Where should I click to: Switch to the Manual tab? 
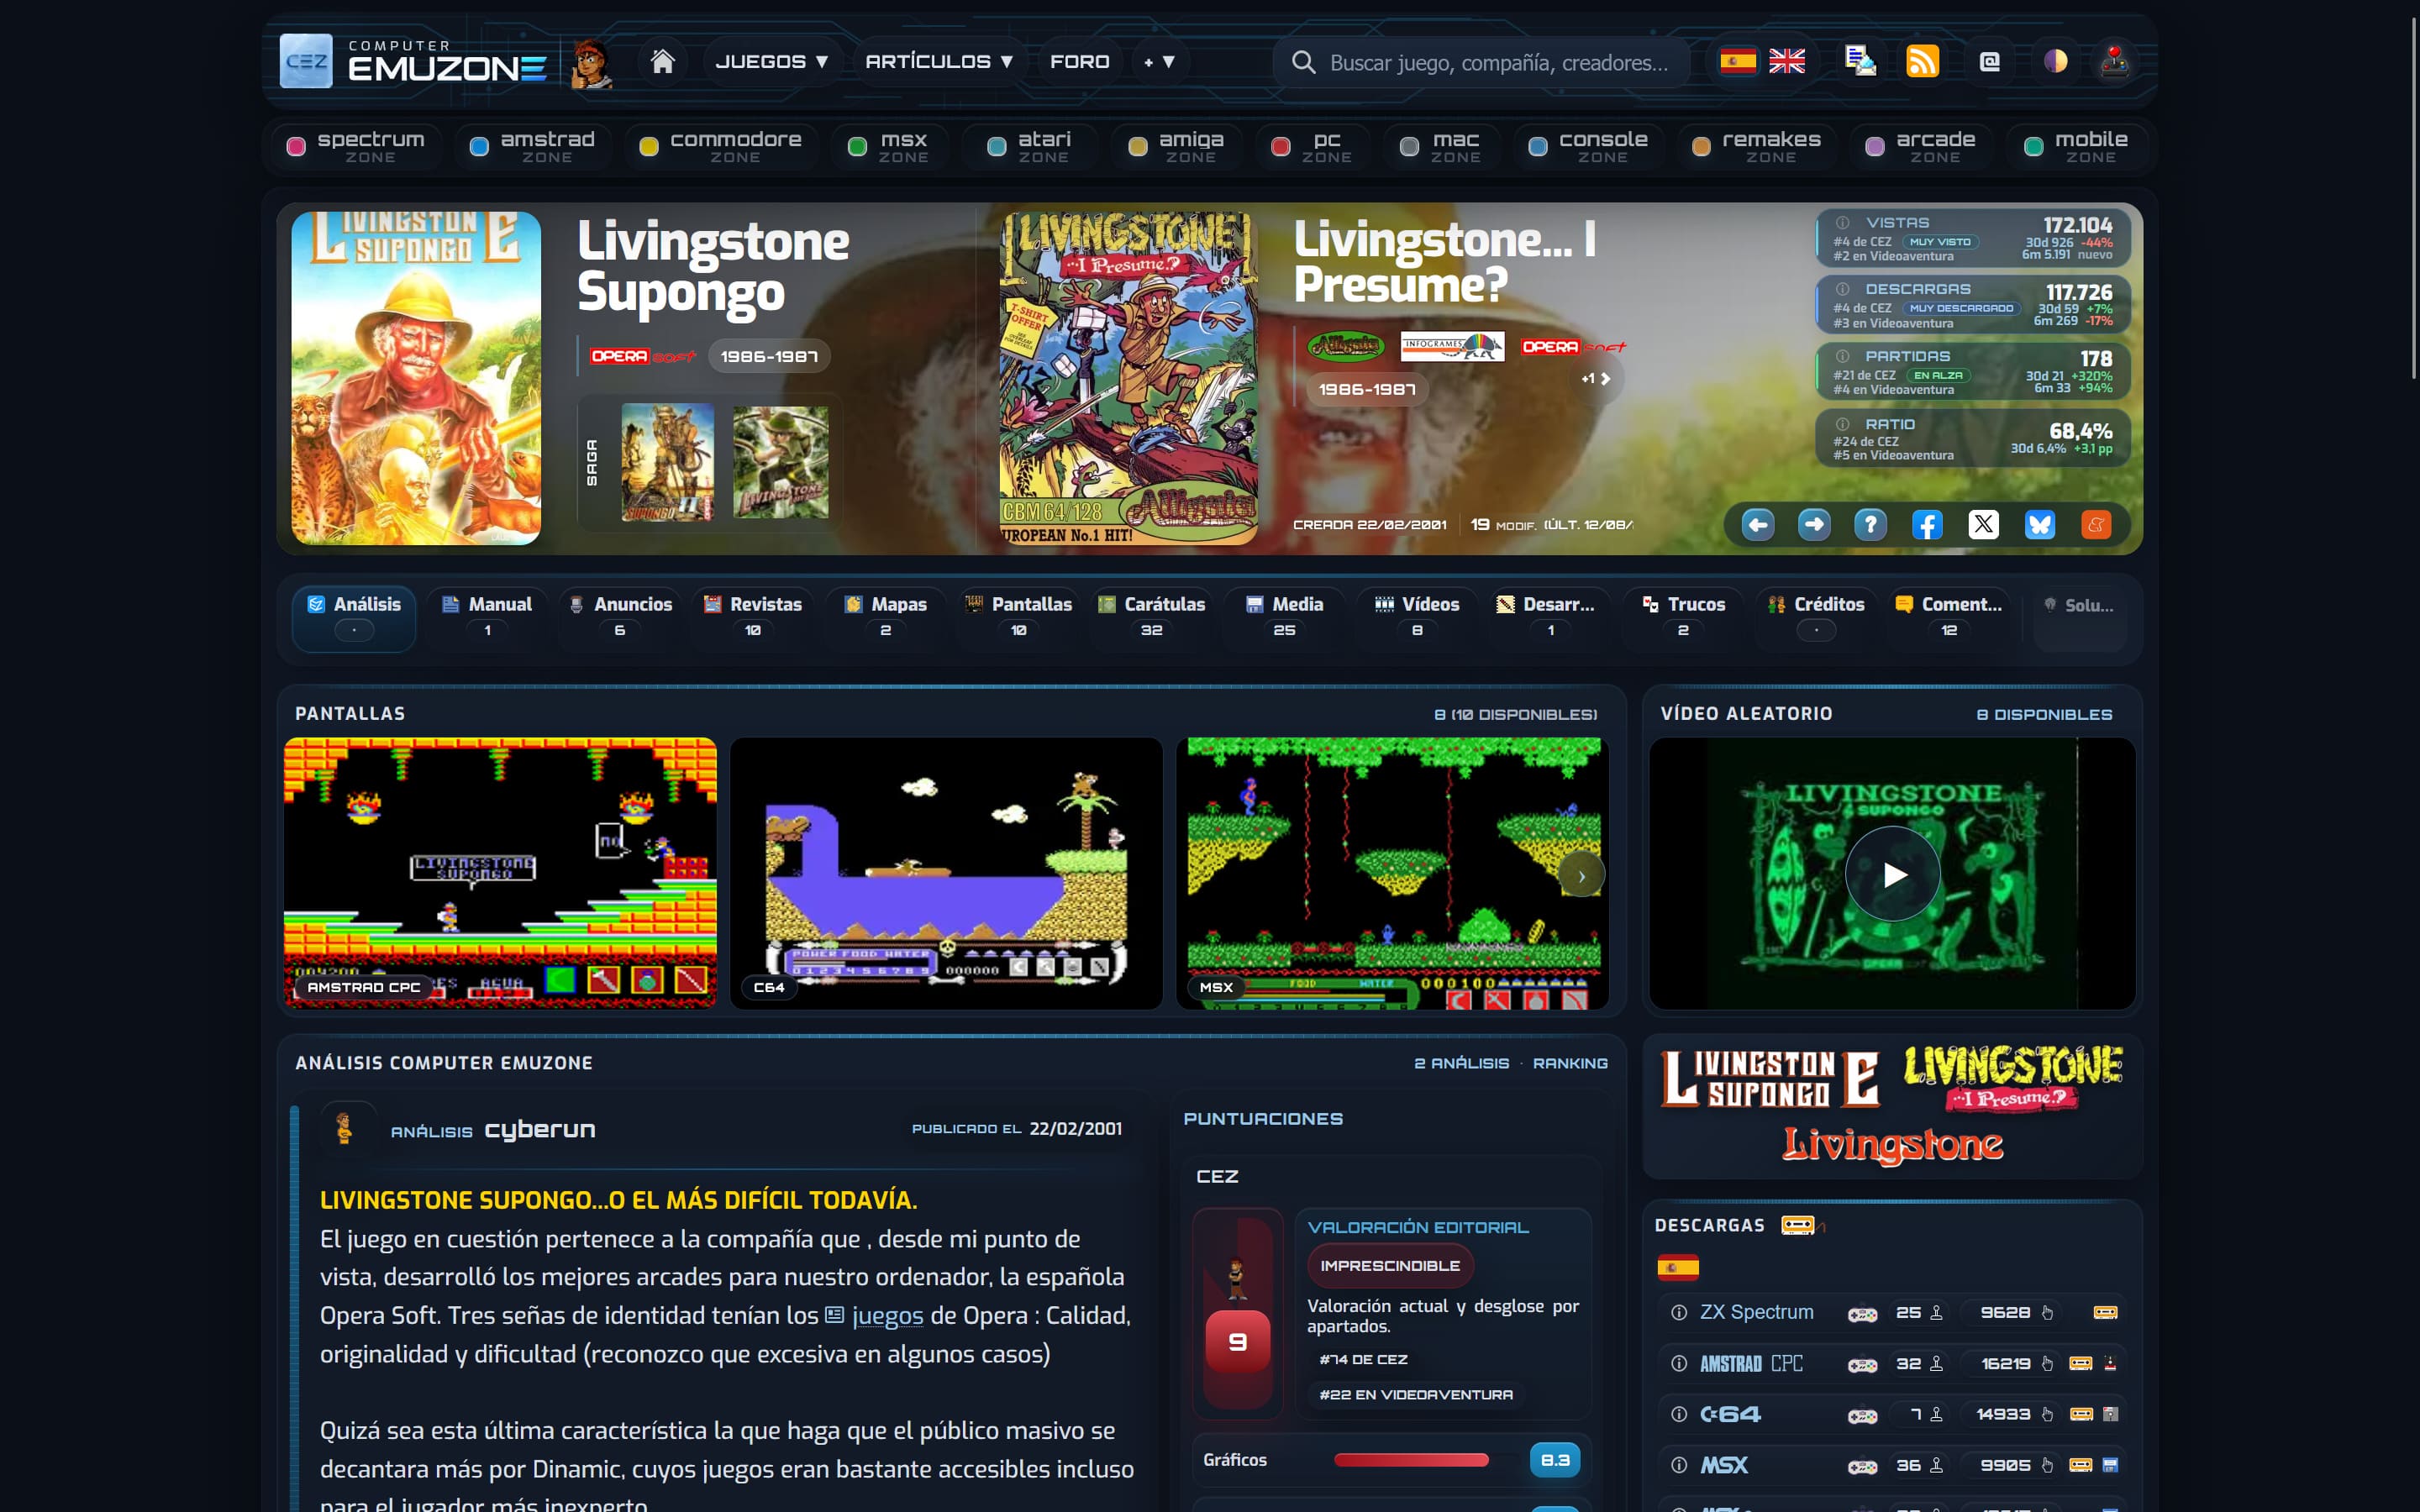click(x=487, y=618)
